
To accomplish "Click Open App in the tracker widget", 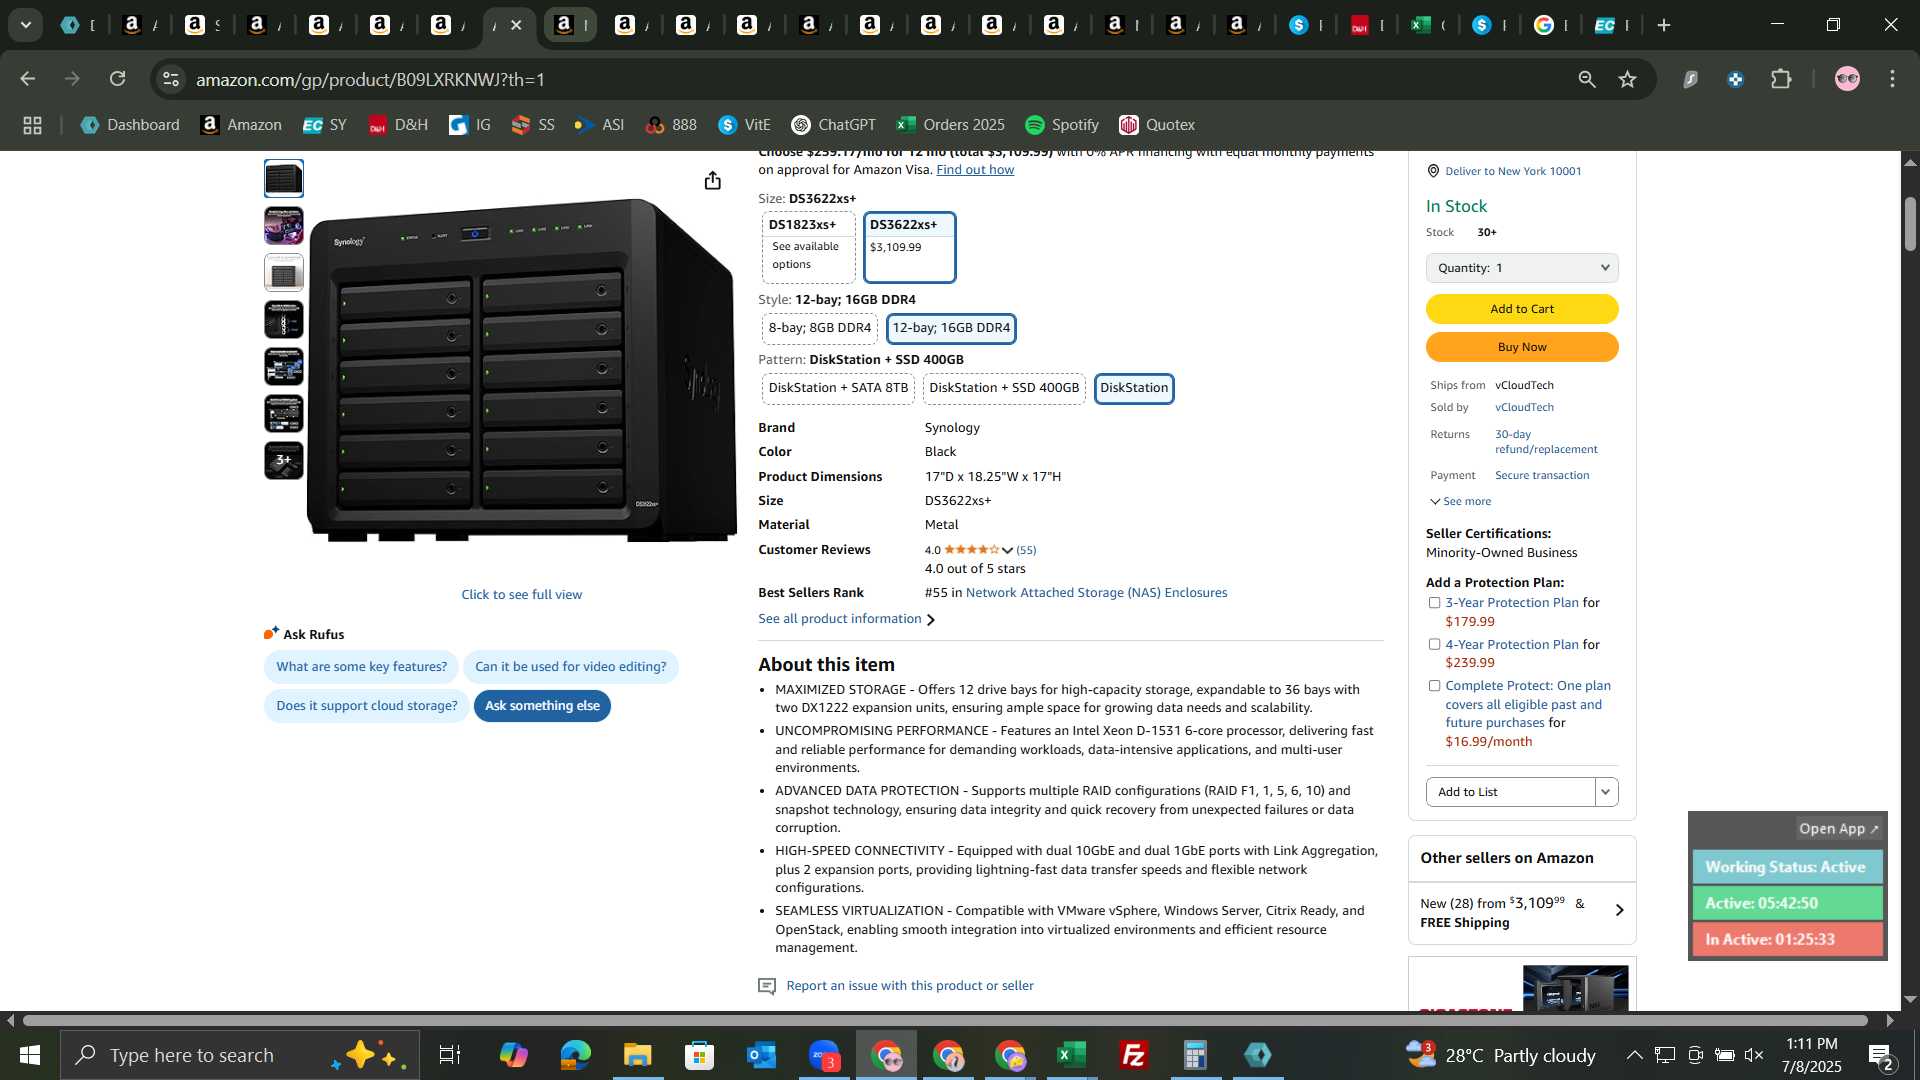I will 1838,829.
